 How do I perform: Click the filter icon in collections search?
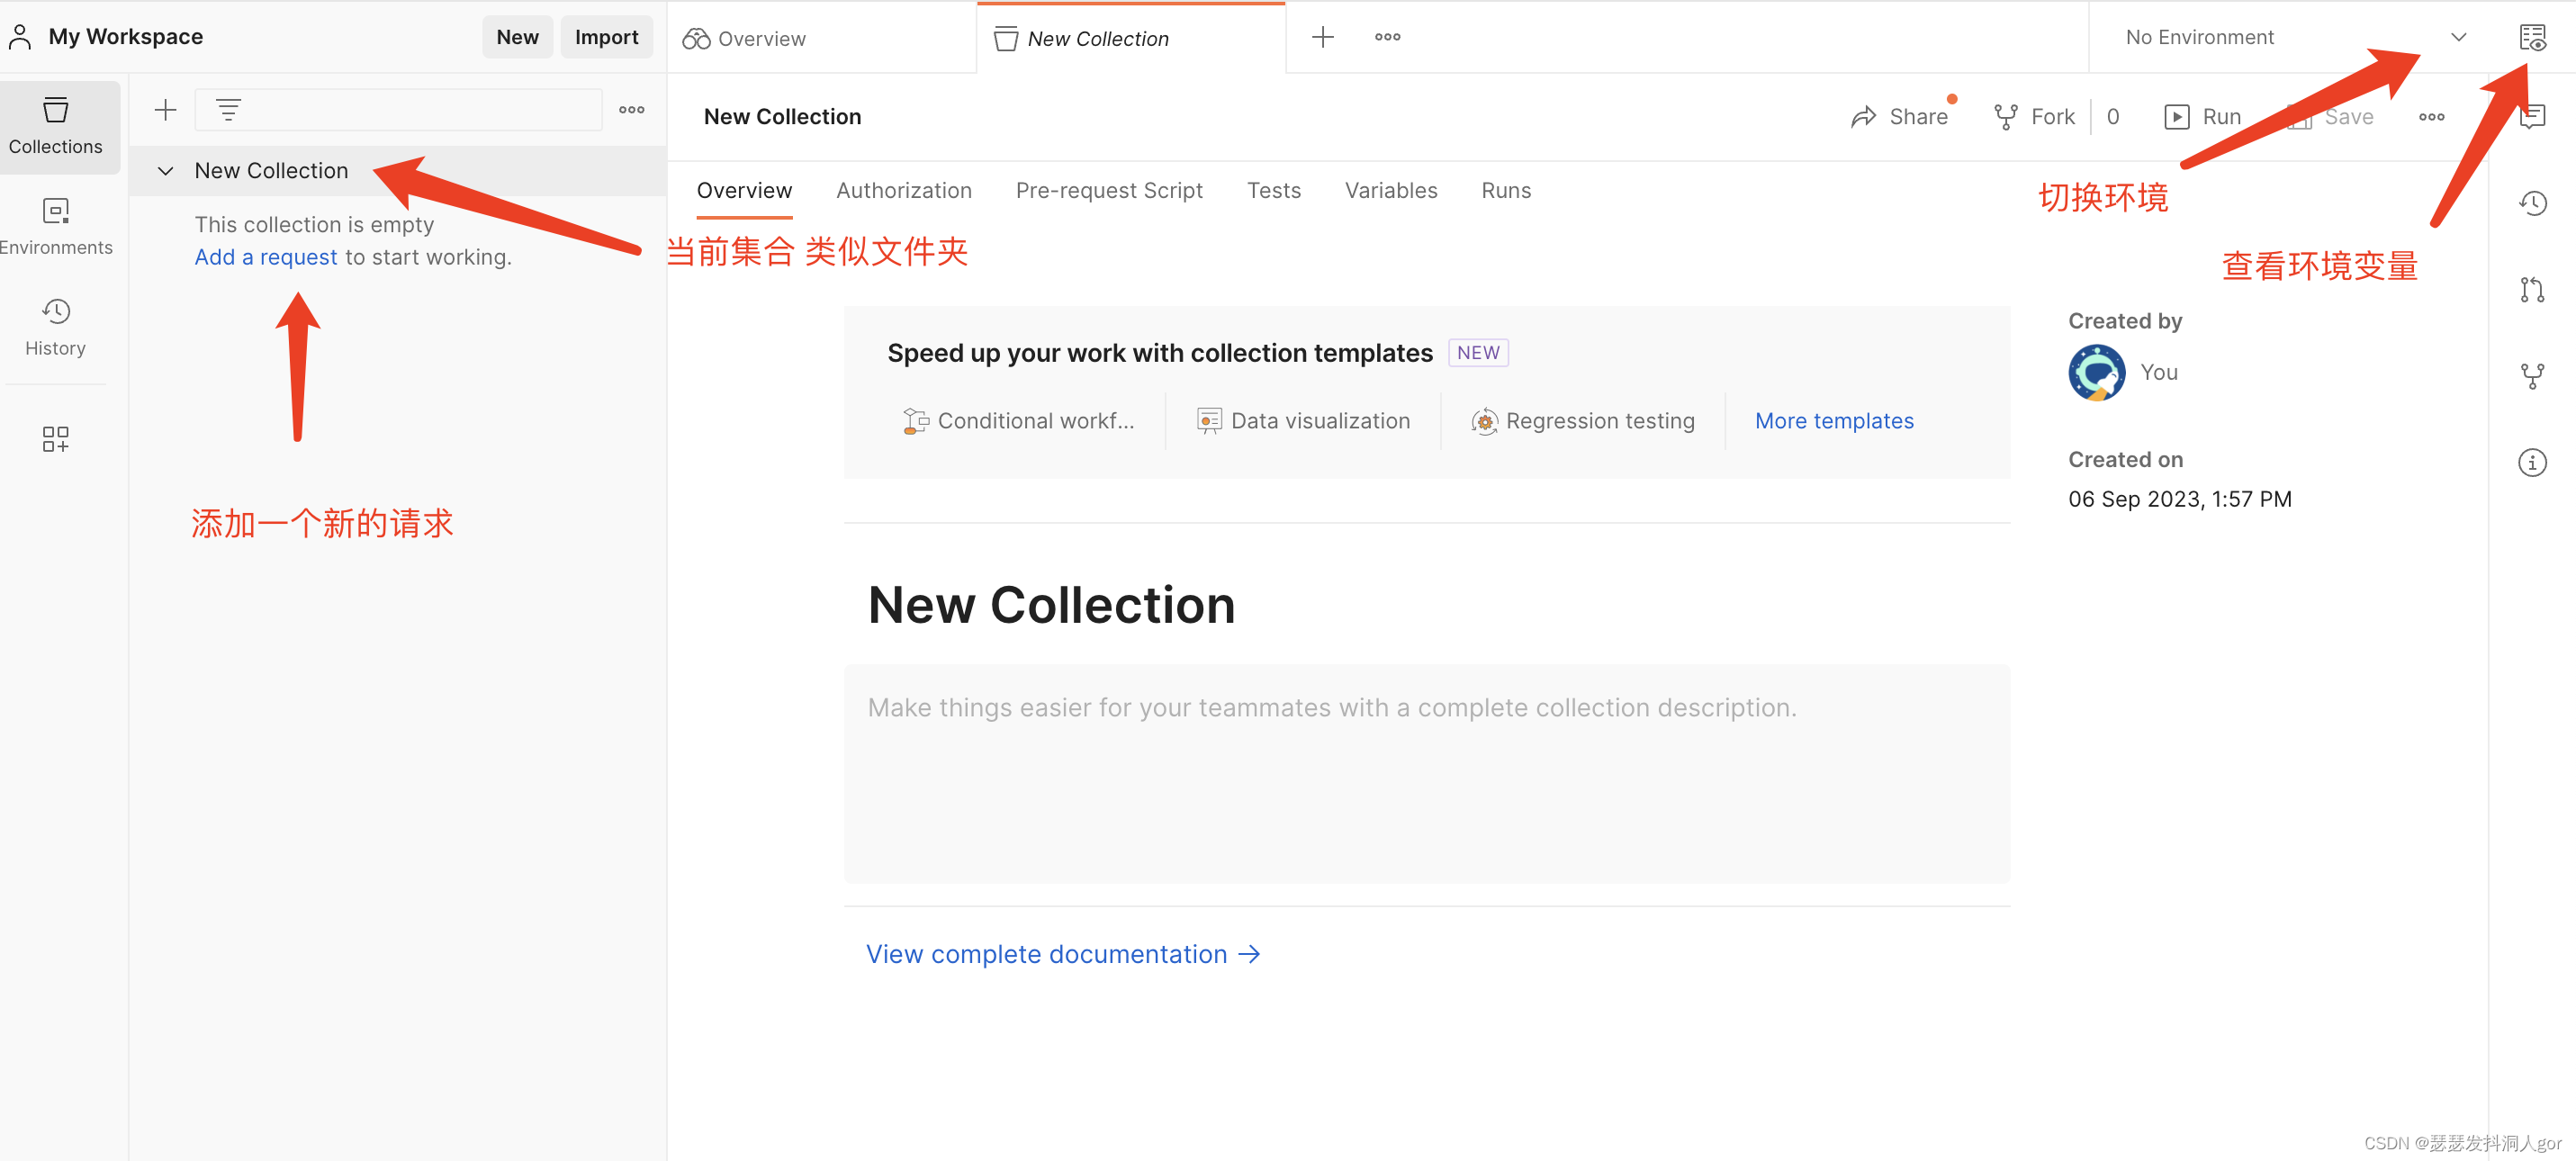coord(228,110)
